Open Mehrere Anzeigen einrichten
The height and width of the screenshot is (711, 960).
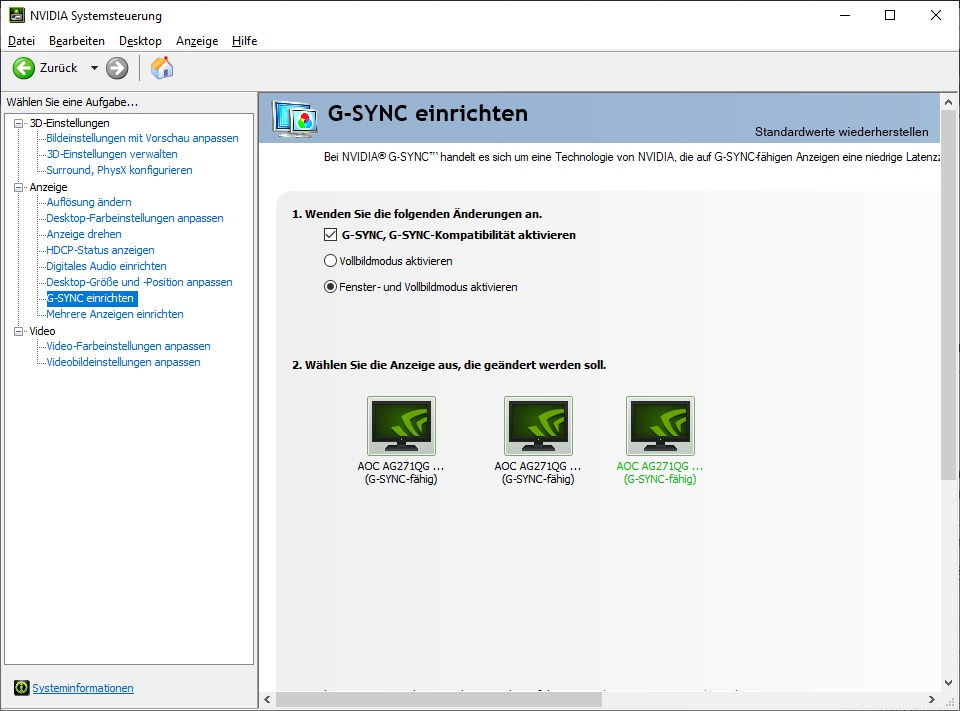click(115, 314)
